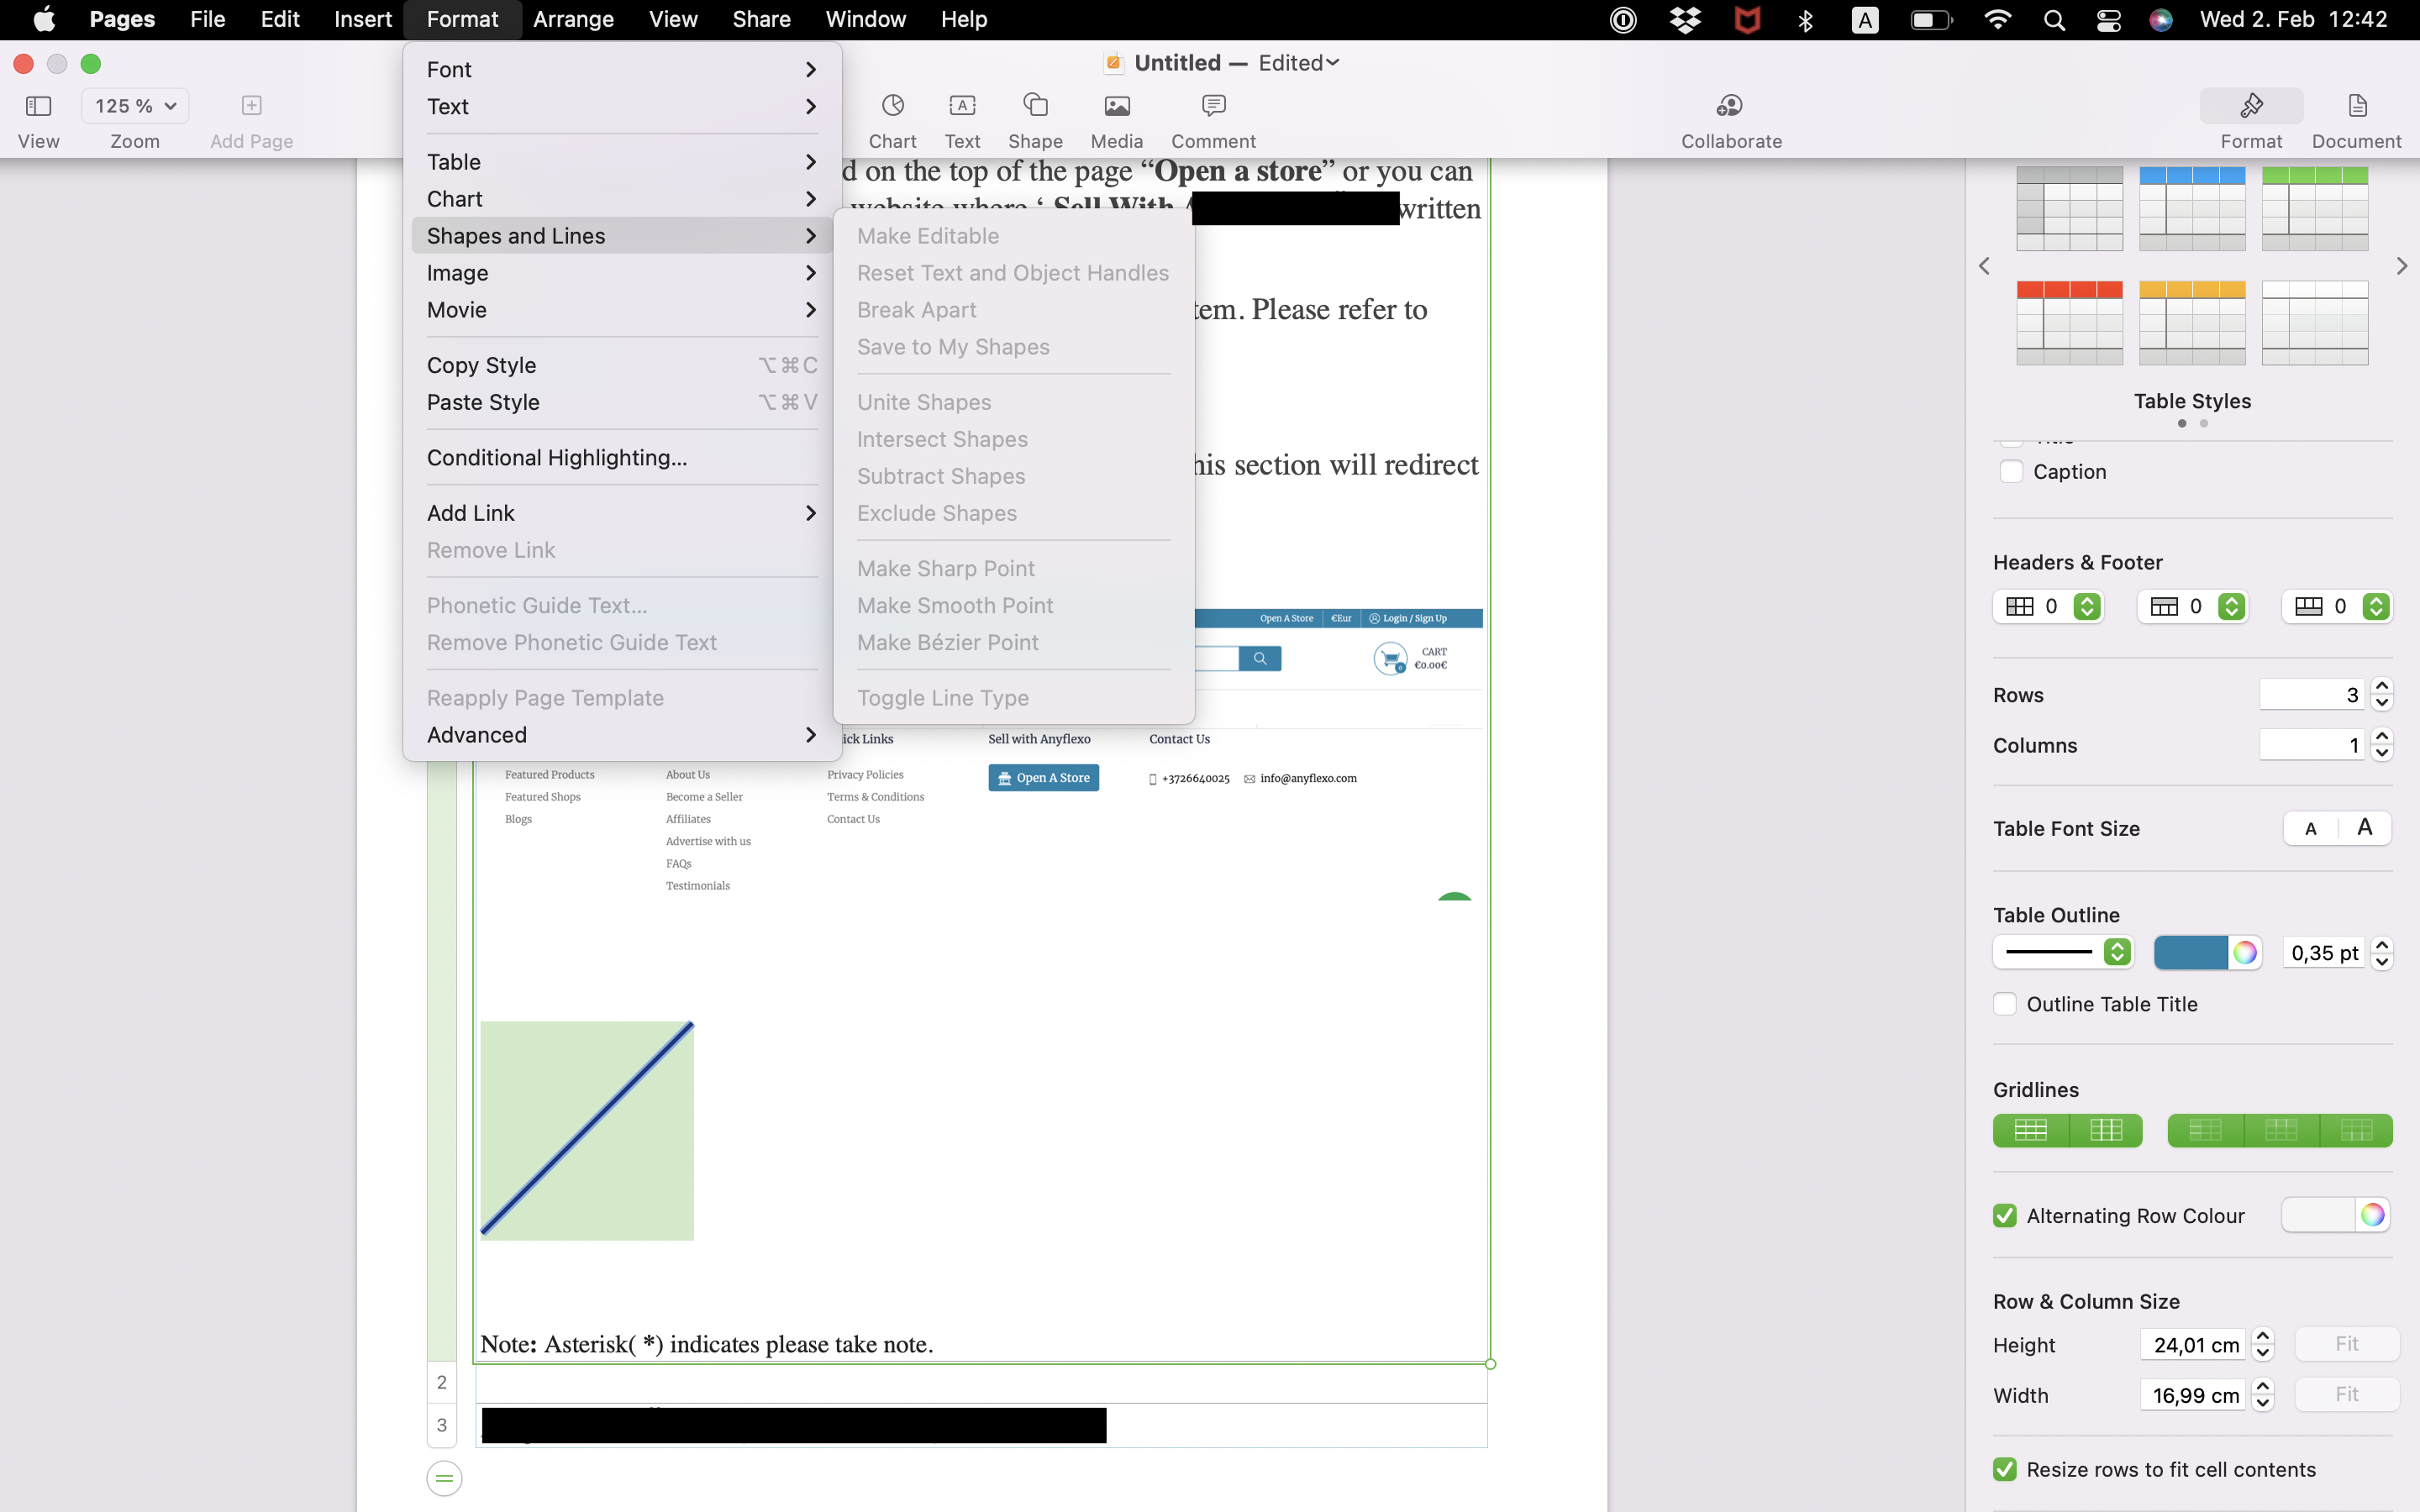Select the red header table style thumbnail
2420x1512 pixels.
point(2069,323)
